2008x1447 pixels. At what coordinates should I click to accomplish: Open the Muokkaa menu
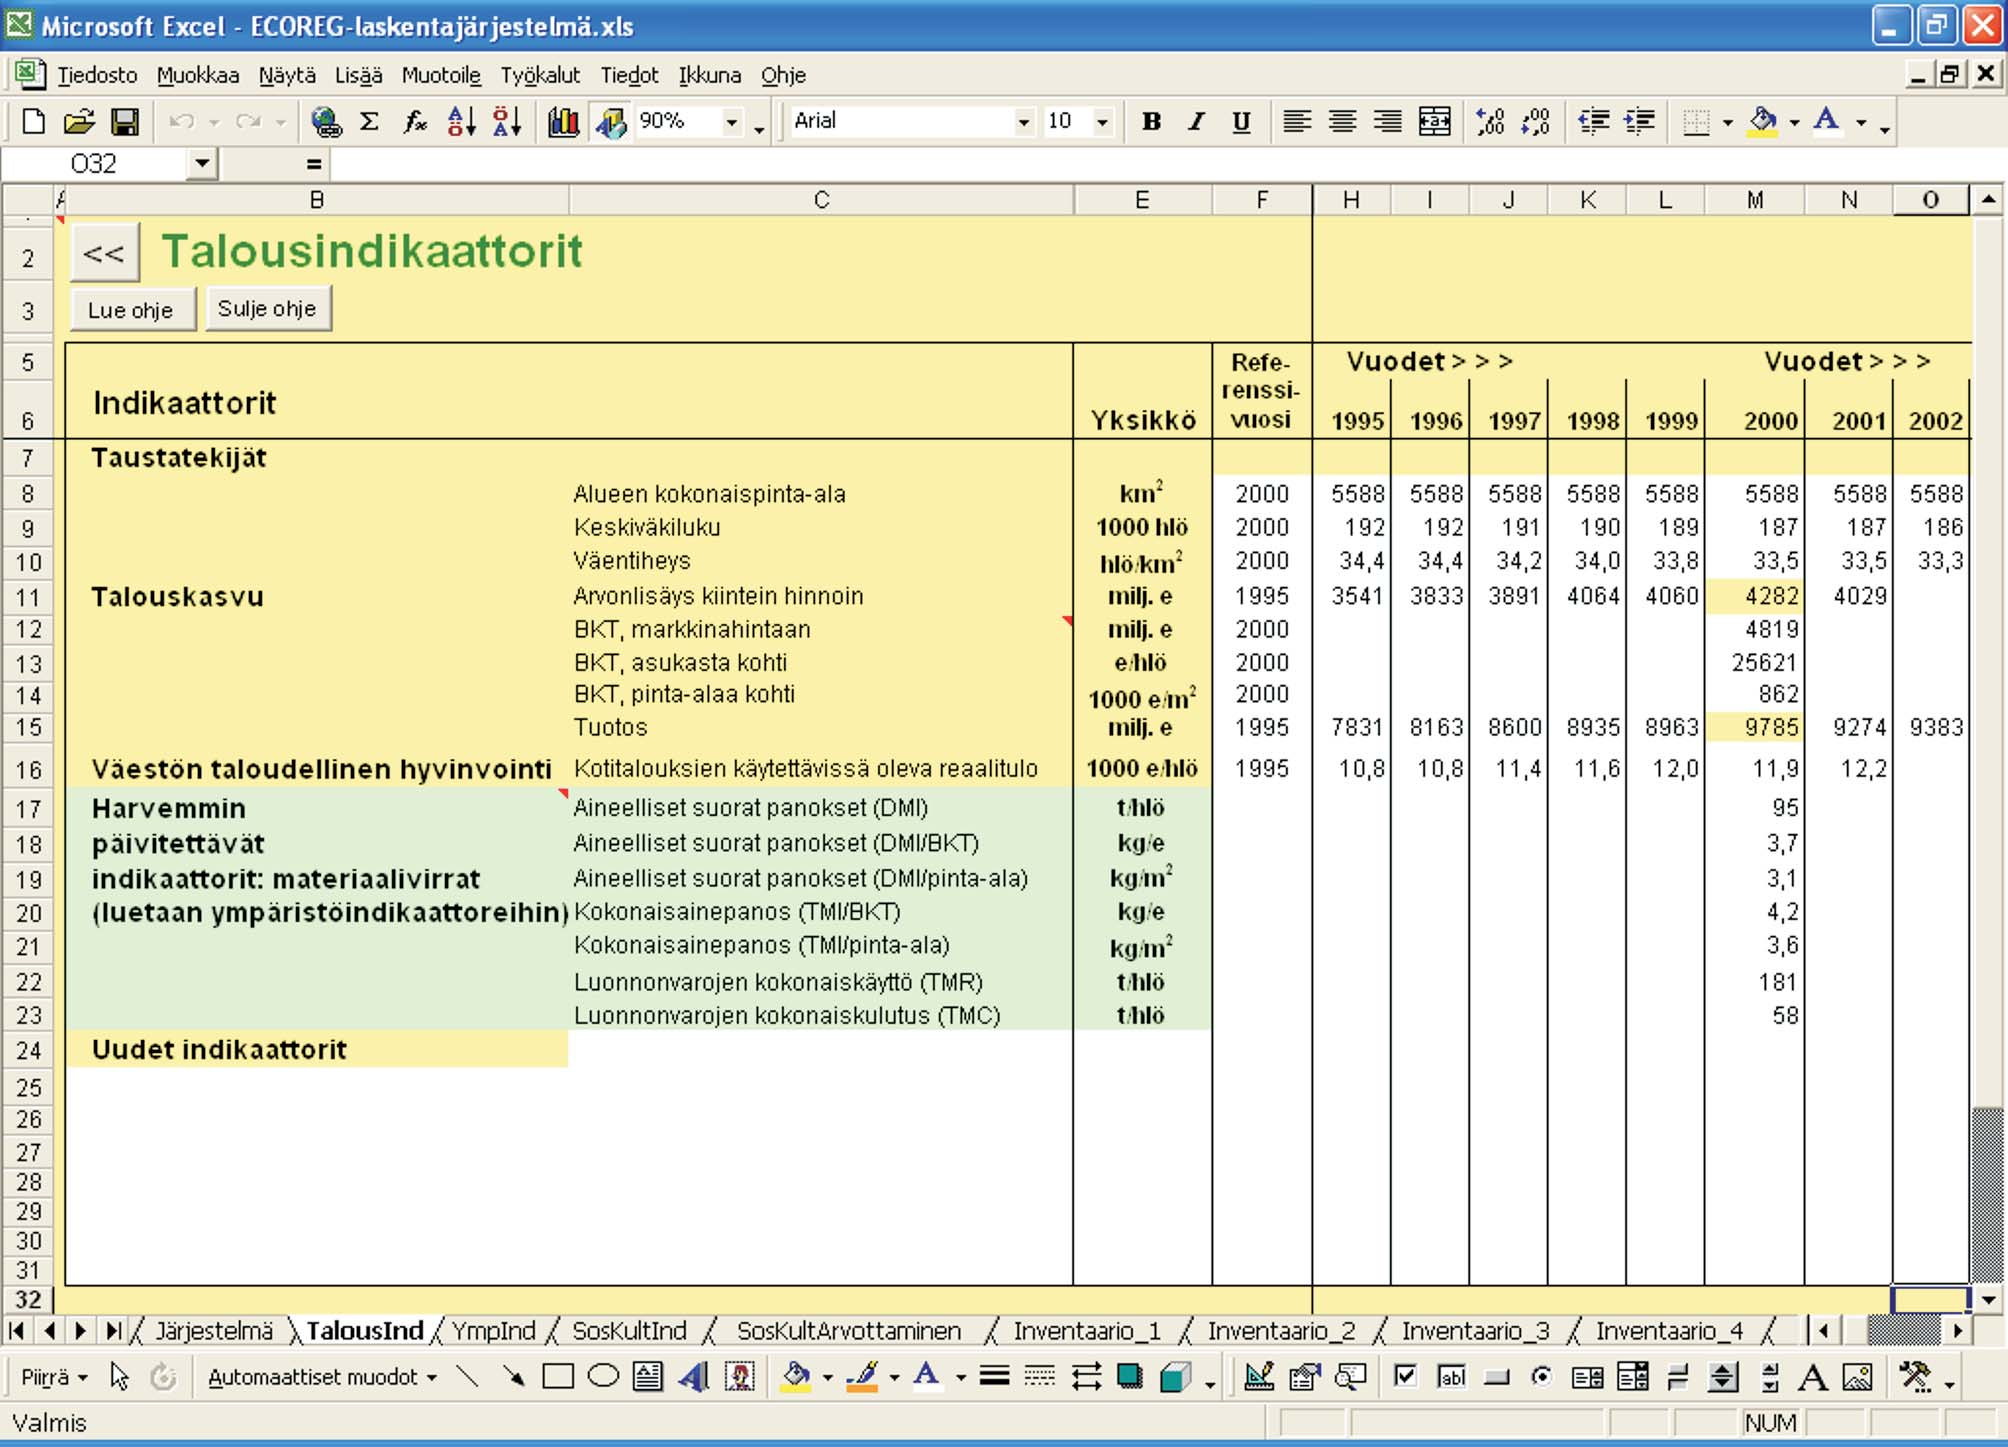coord(198,75)
